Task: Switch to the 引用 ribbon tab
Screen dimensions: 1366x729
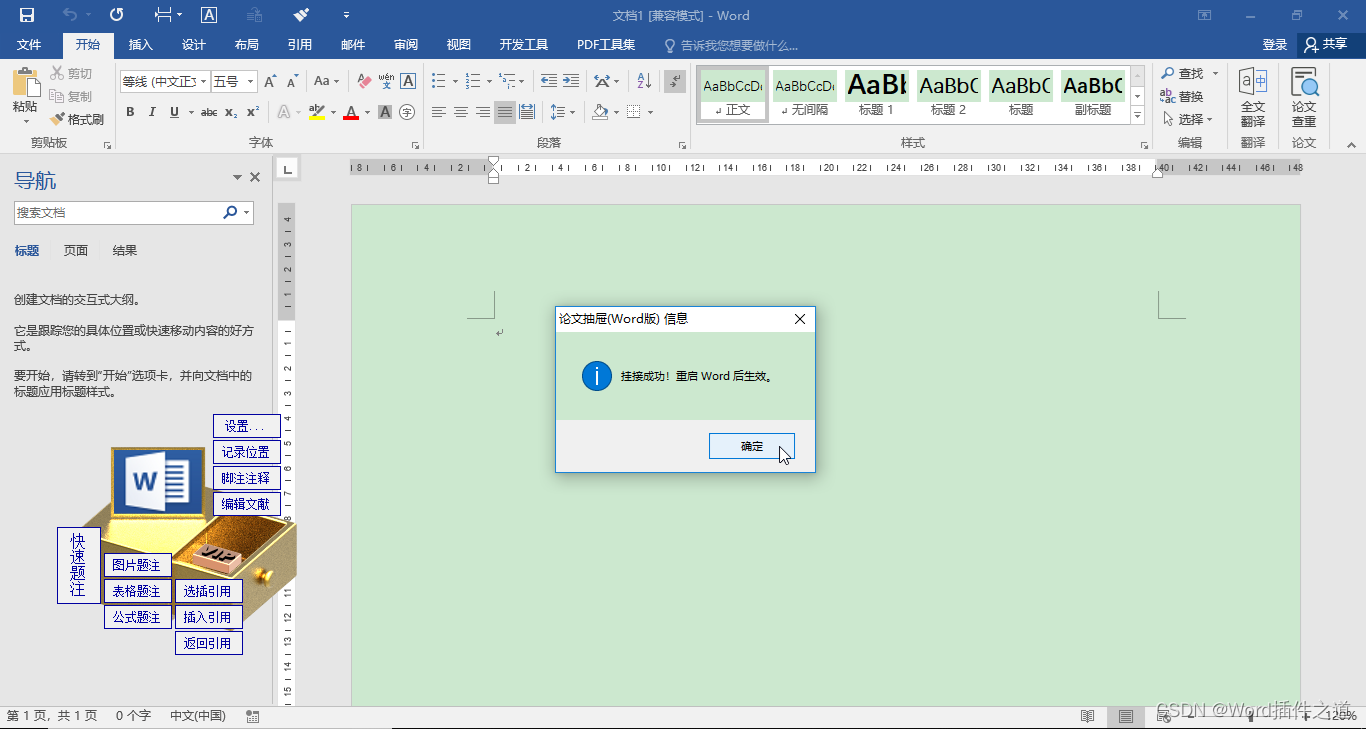Action: (x=299, y=45)
